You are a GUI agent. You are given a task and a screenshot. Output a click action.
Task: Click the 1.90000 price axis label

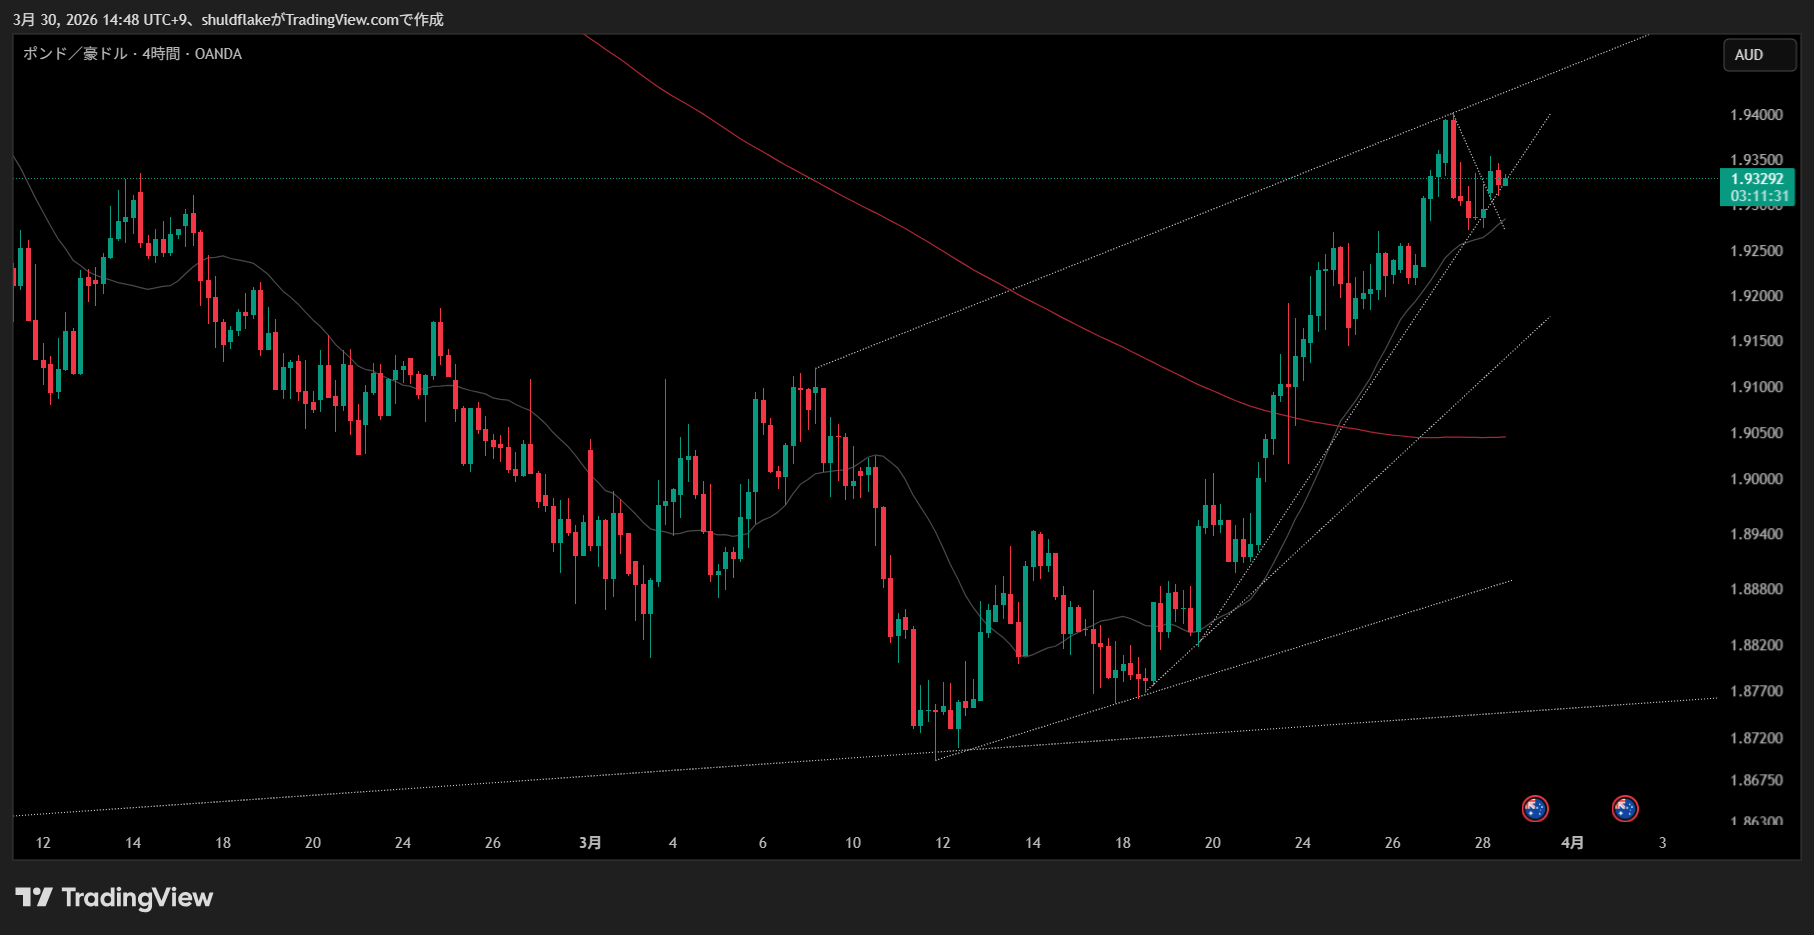(x=1756, y=479)
